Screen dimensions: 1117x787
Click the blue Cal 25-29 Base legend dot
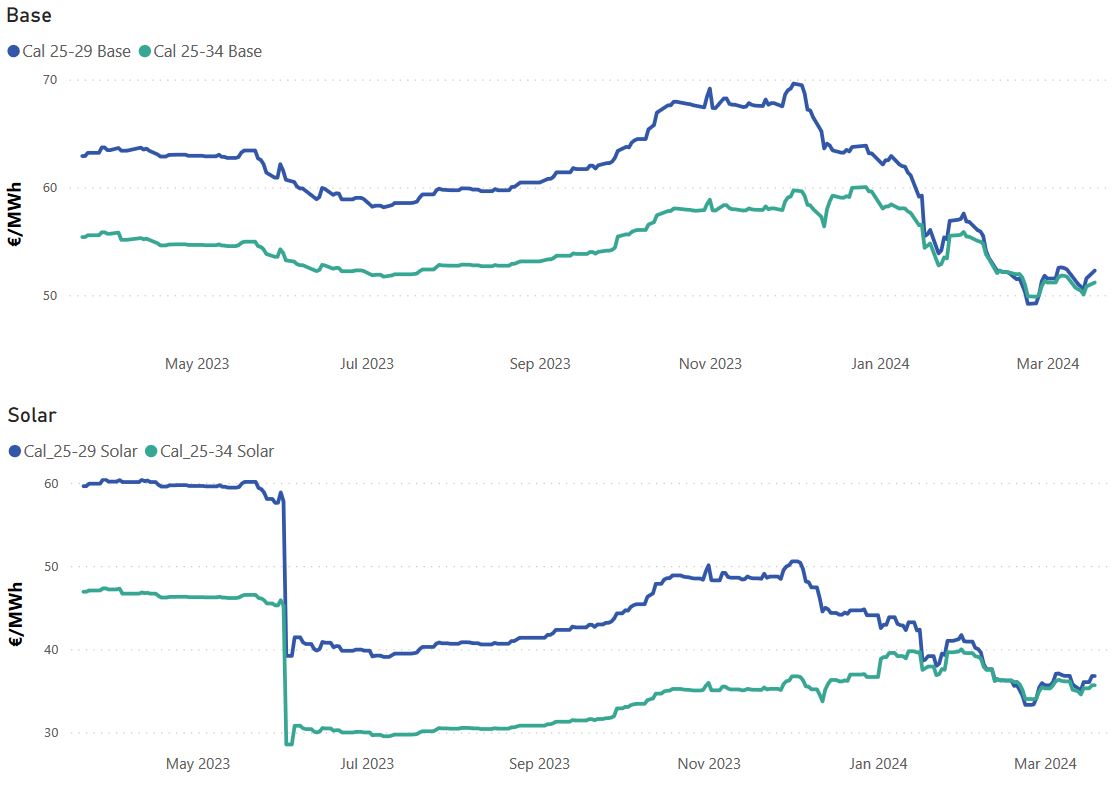pyautogui.click(x=14, y=51)
